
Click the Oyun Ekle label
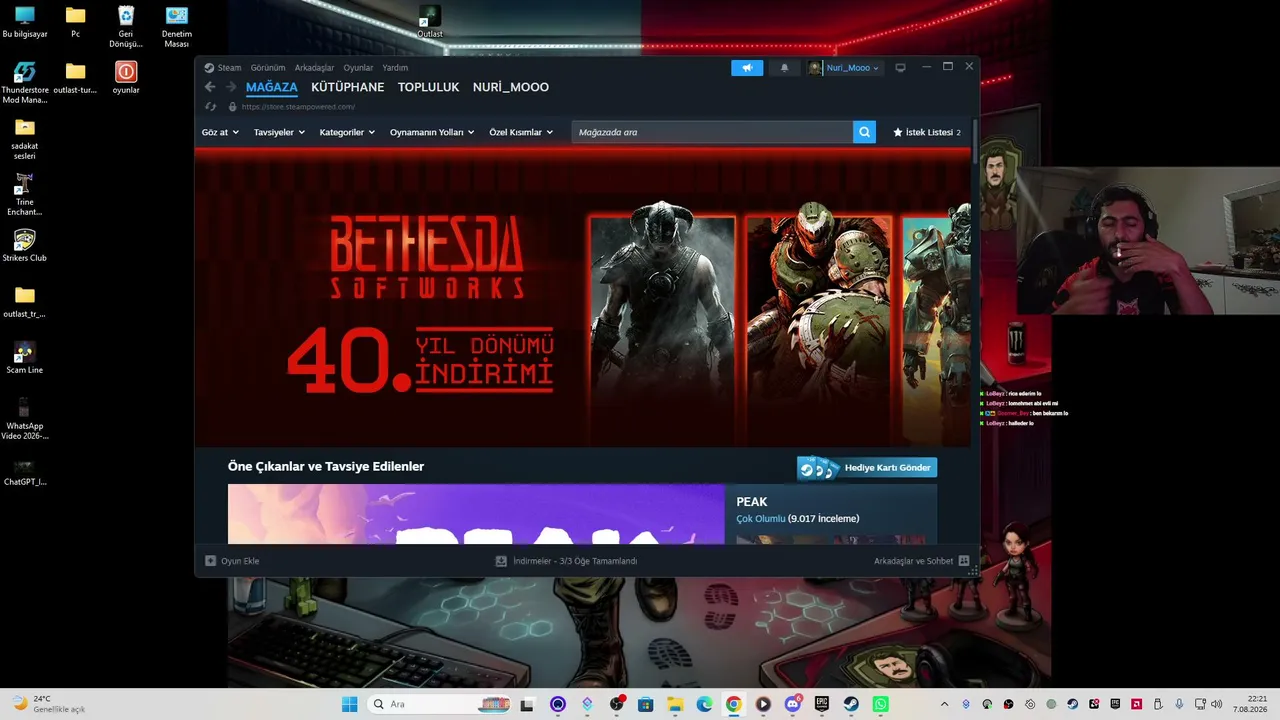(240, 561)
